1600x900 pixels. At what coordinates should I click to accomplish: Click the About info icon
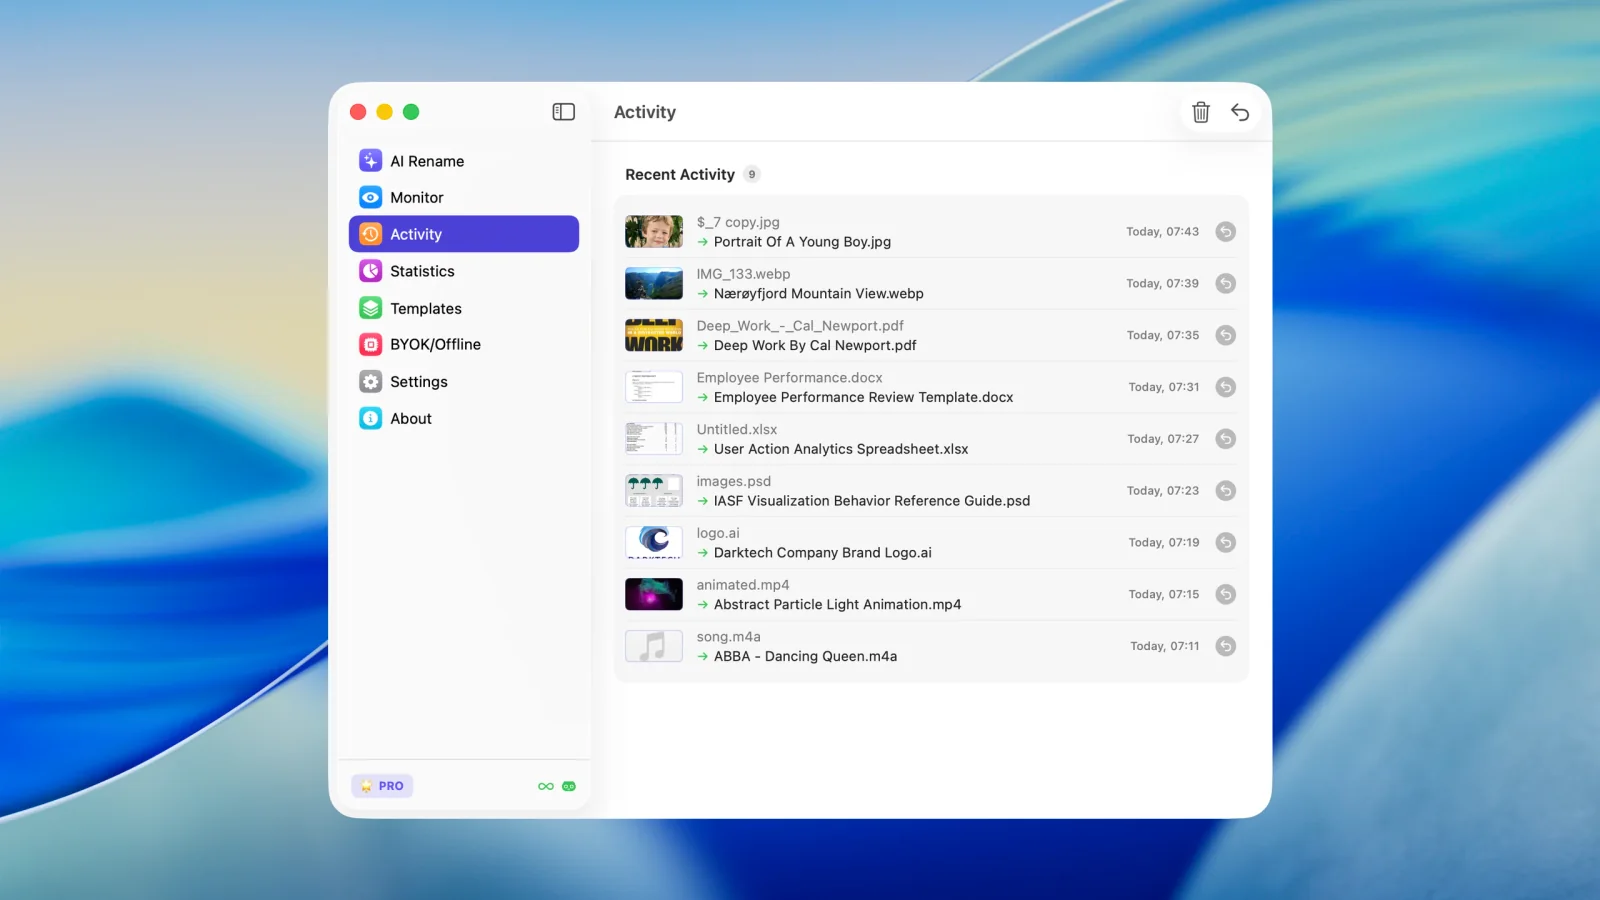370,418
